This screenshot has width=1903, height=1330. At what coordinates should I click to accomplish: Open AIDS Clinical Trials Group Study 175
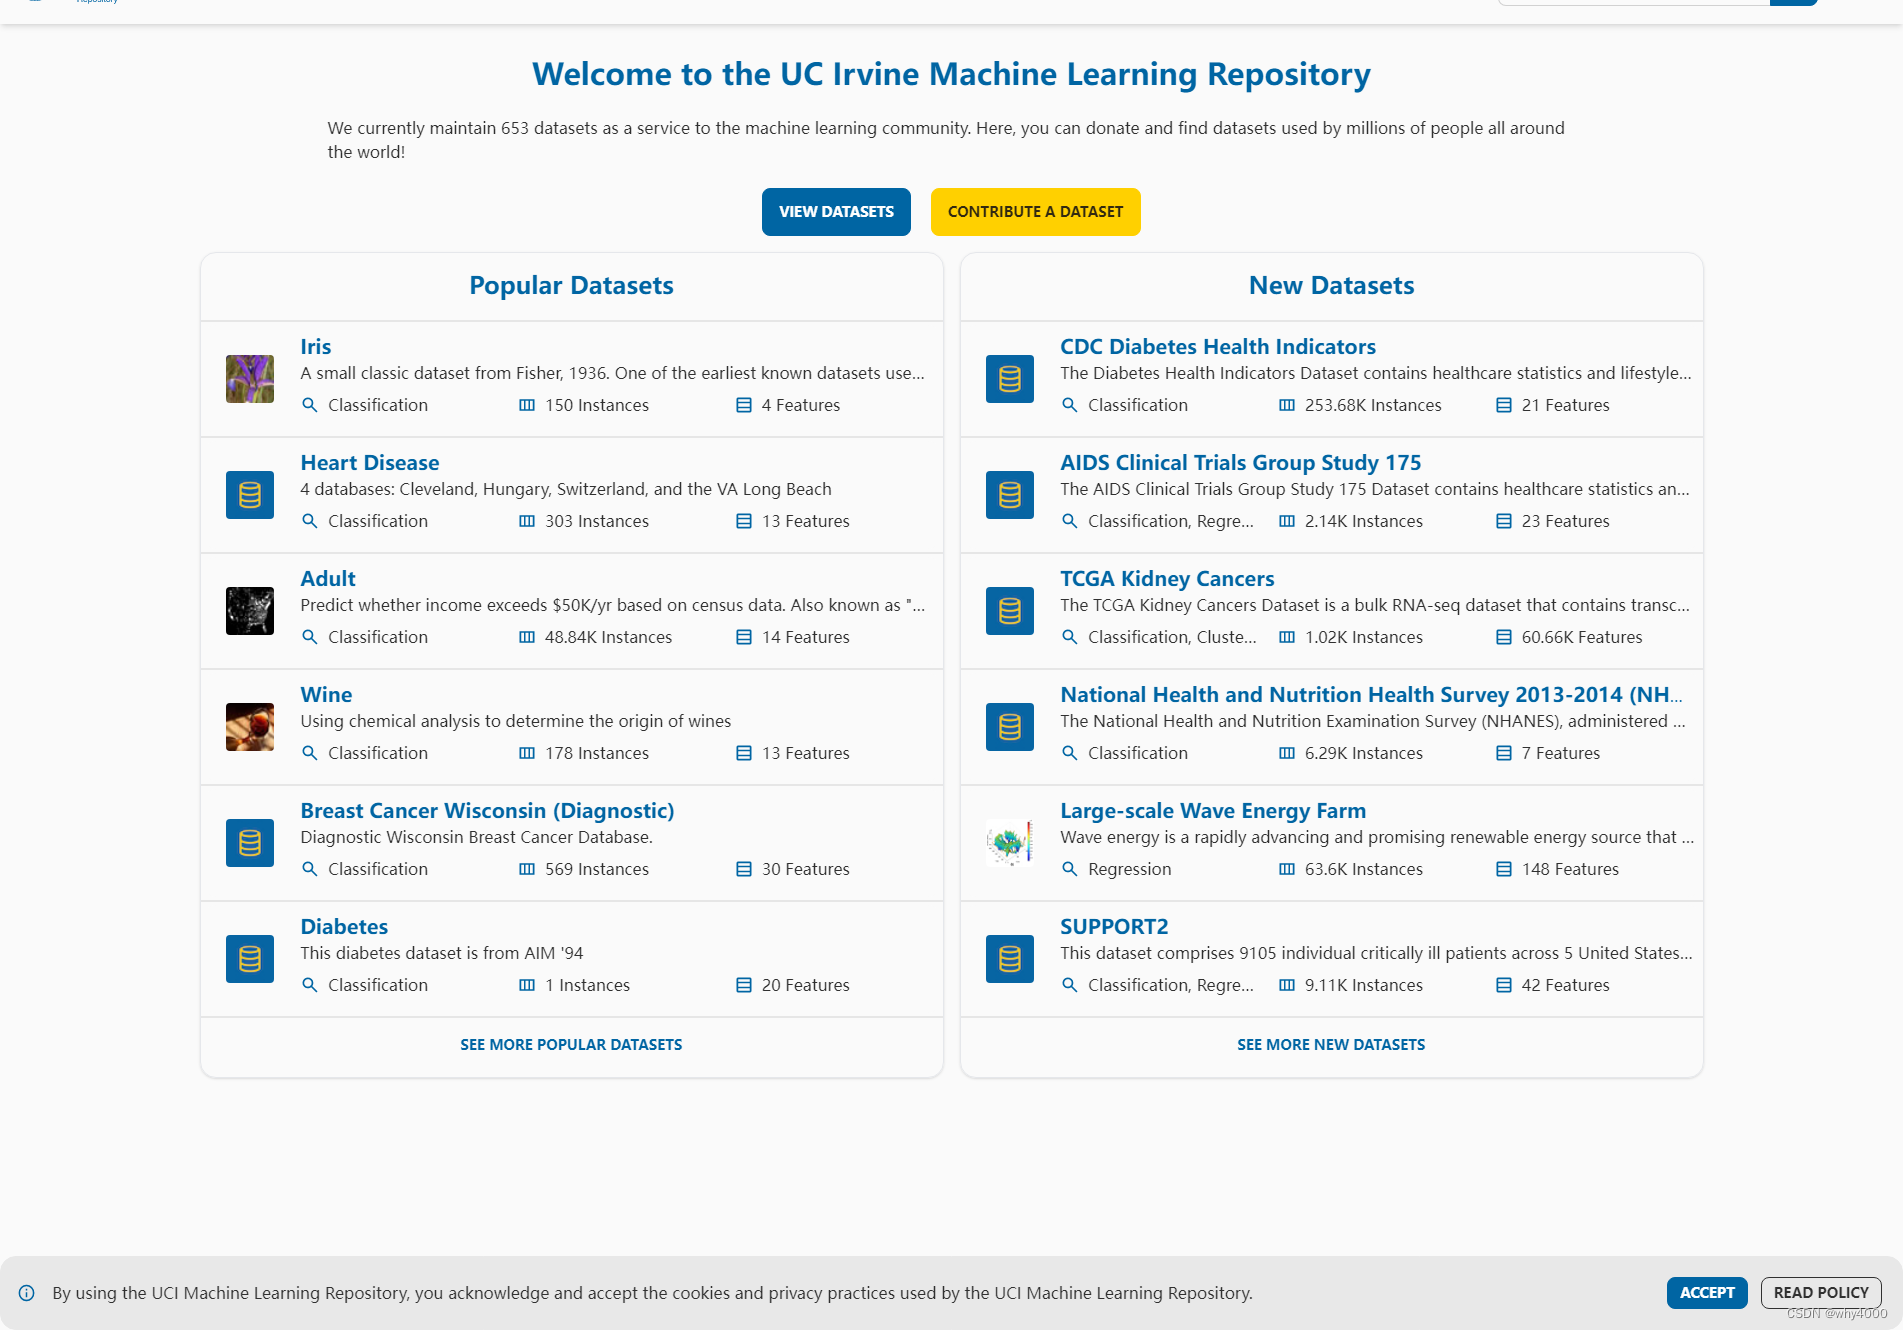click(1240, 463)
